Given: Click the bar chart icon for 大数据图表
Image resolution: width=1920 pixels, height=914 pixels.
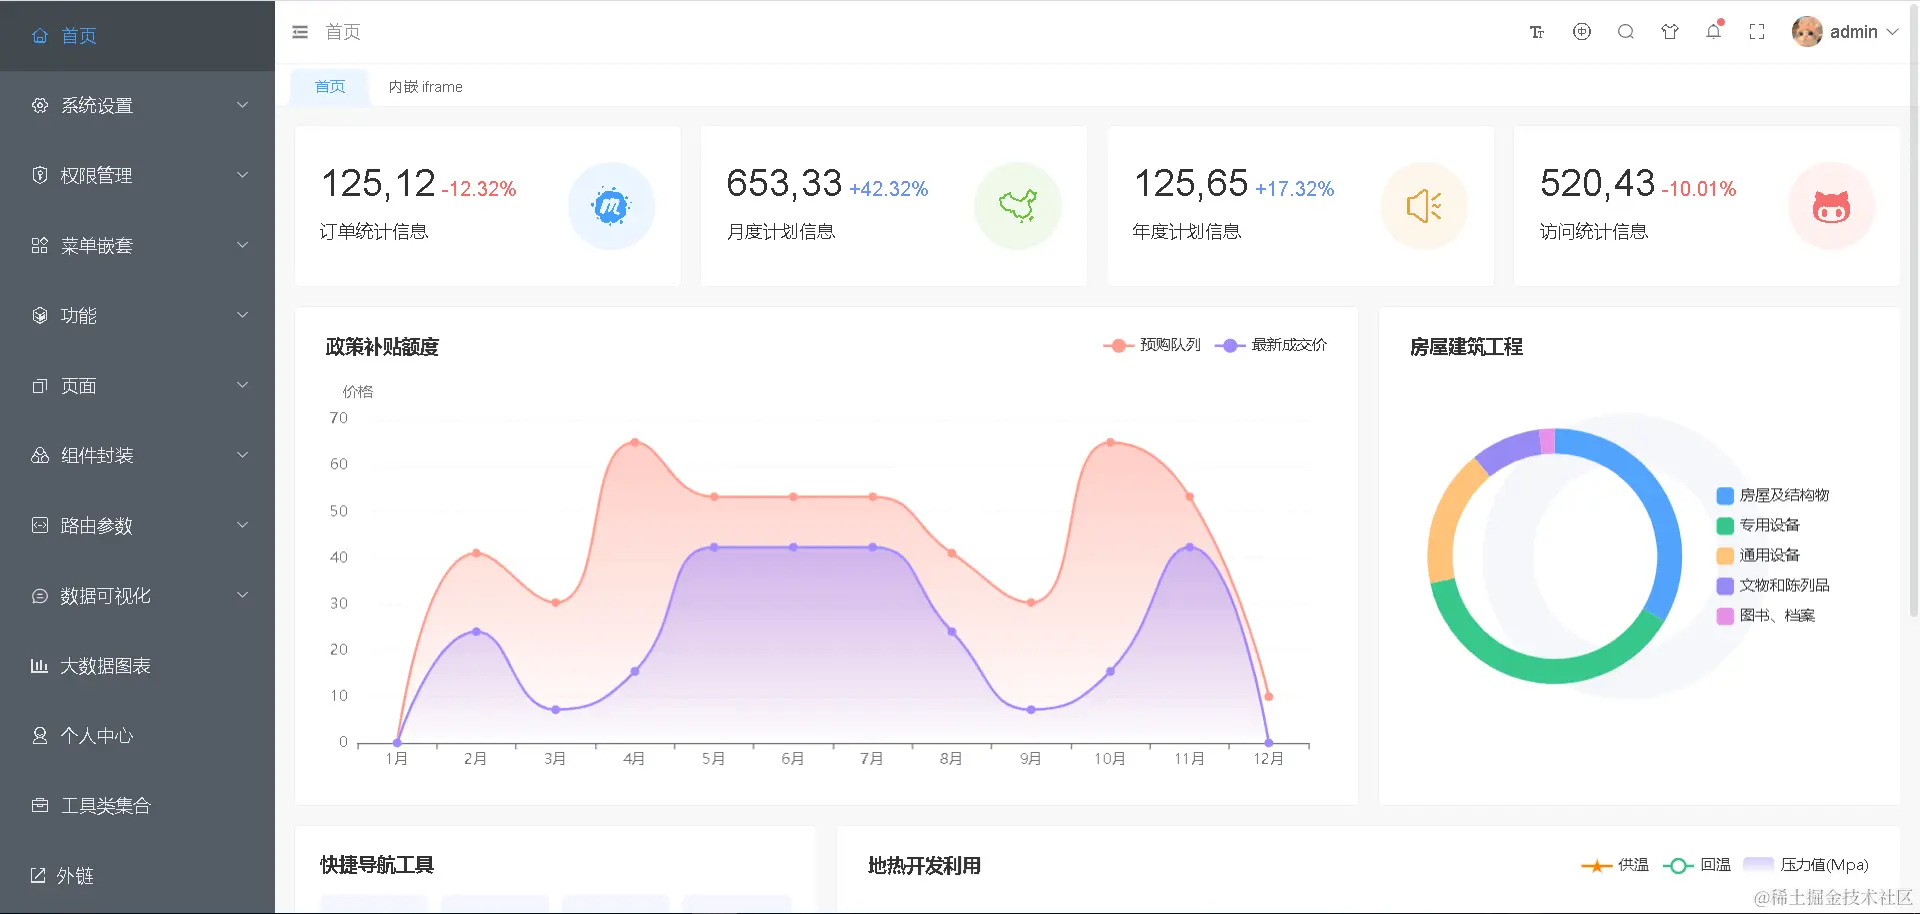Looking at the screenshot, I should pyautogui.click(x=40, y=665).
